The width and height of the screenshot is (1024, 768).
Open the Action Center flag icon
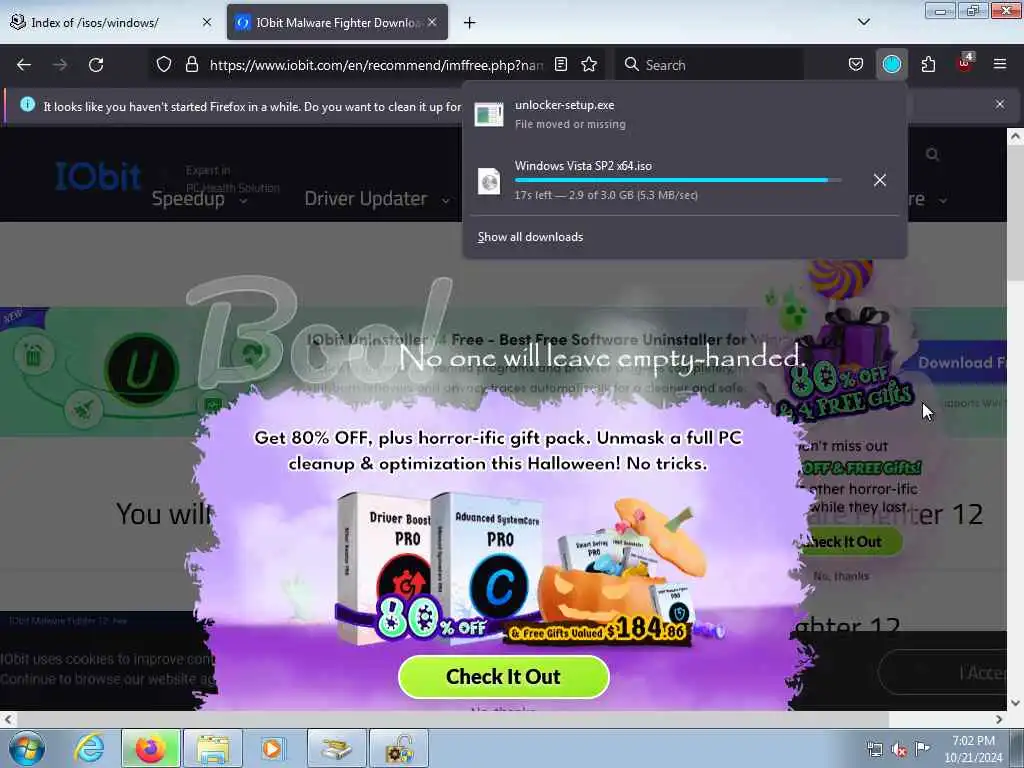coord(921,749)
